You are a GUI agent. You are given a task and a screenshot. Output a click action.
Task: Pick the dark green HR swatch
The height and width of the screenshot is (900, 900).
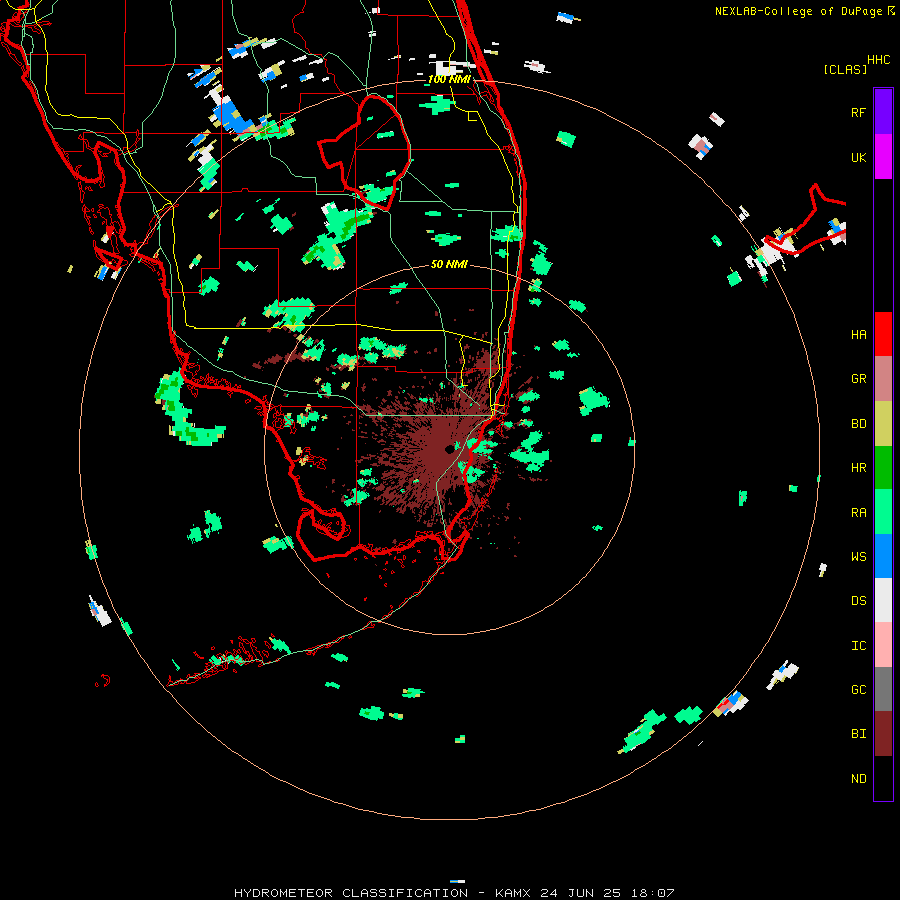[883, 468]
